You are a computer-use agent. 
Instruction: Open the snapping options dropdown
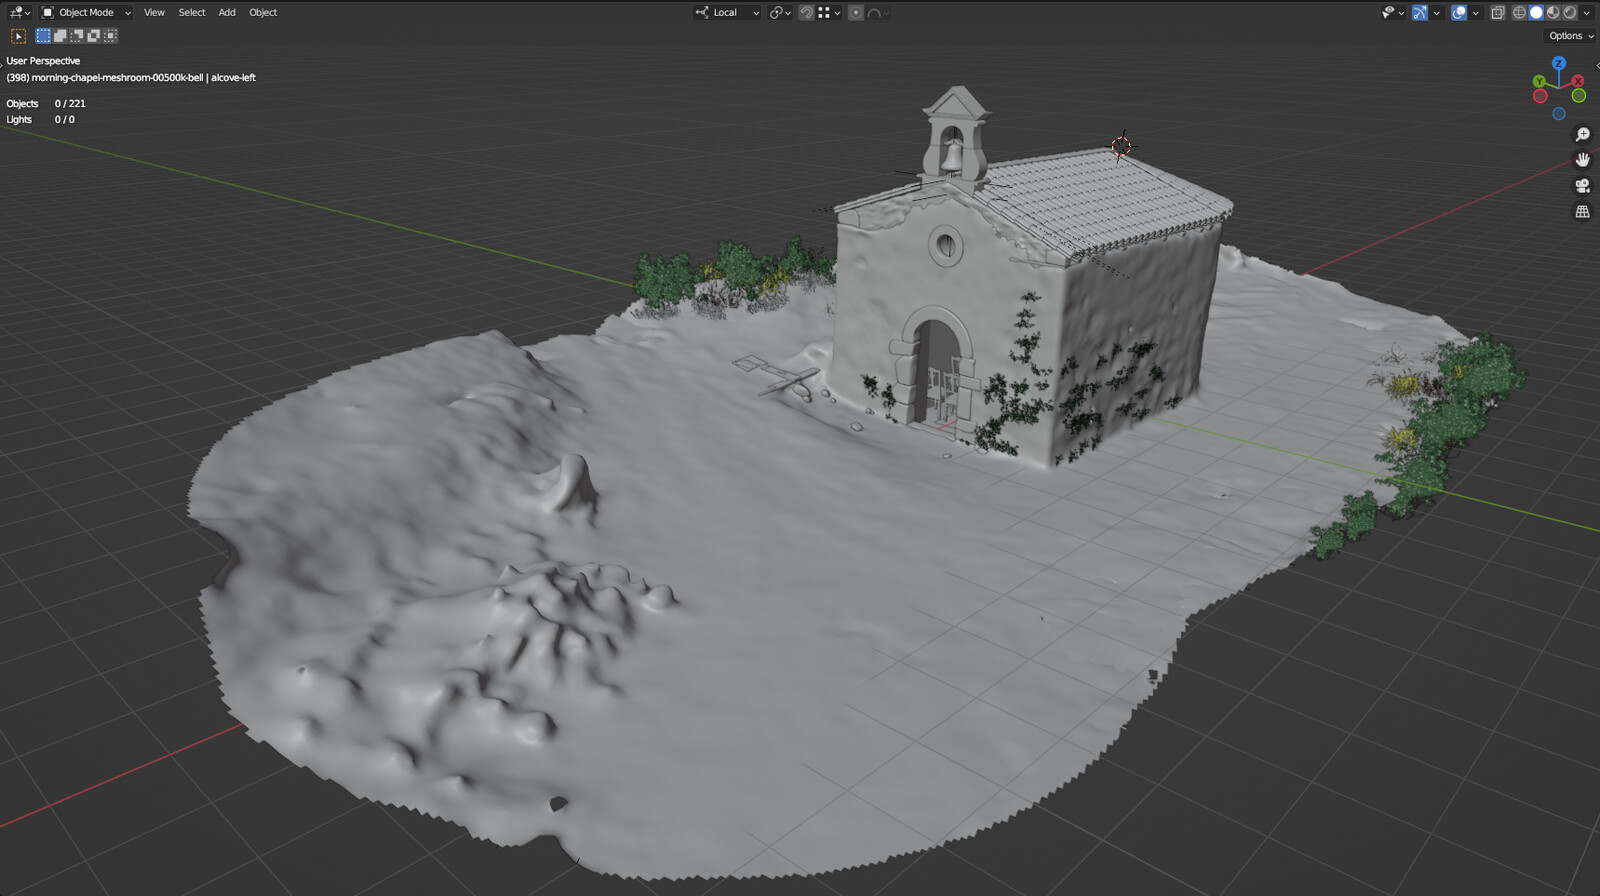pyautogui.click(x=829, y=12)
